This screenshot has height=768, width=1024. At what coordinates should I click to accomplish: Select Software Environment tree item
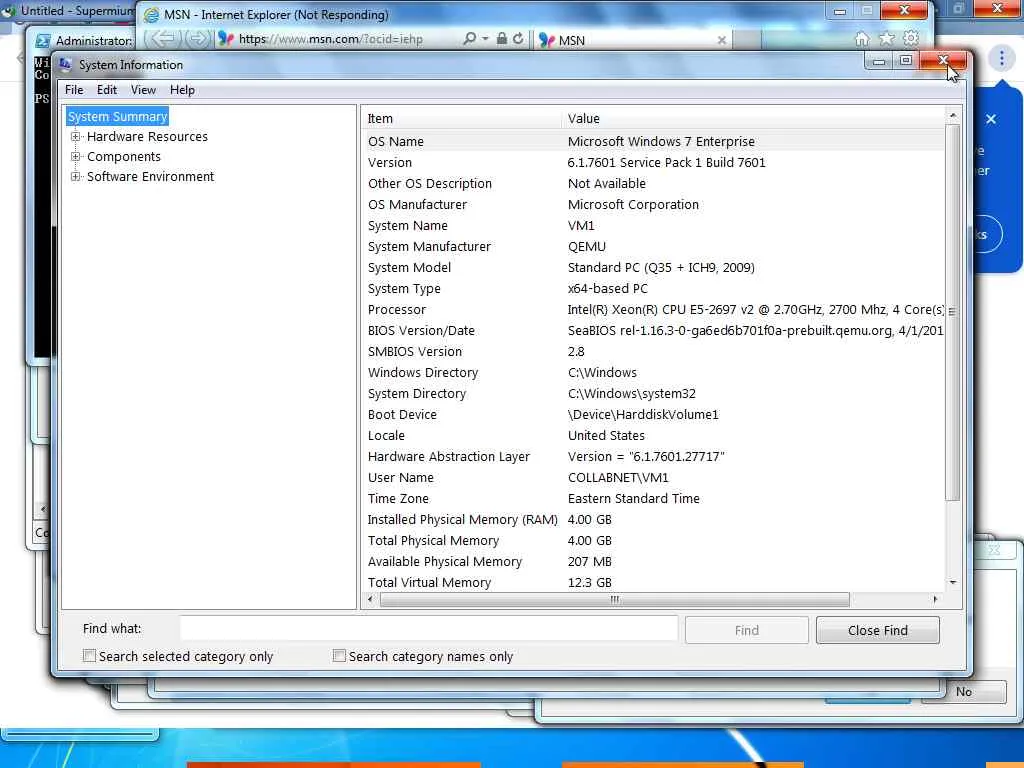[150, 176]
